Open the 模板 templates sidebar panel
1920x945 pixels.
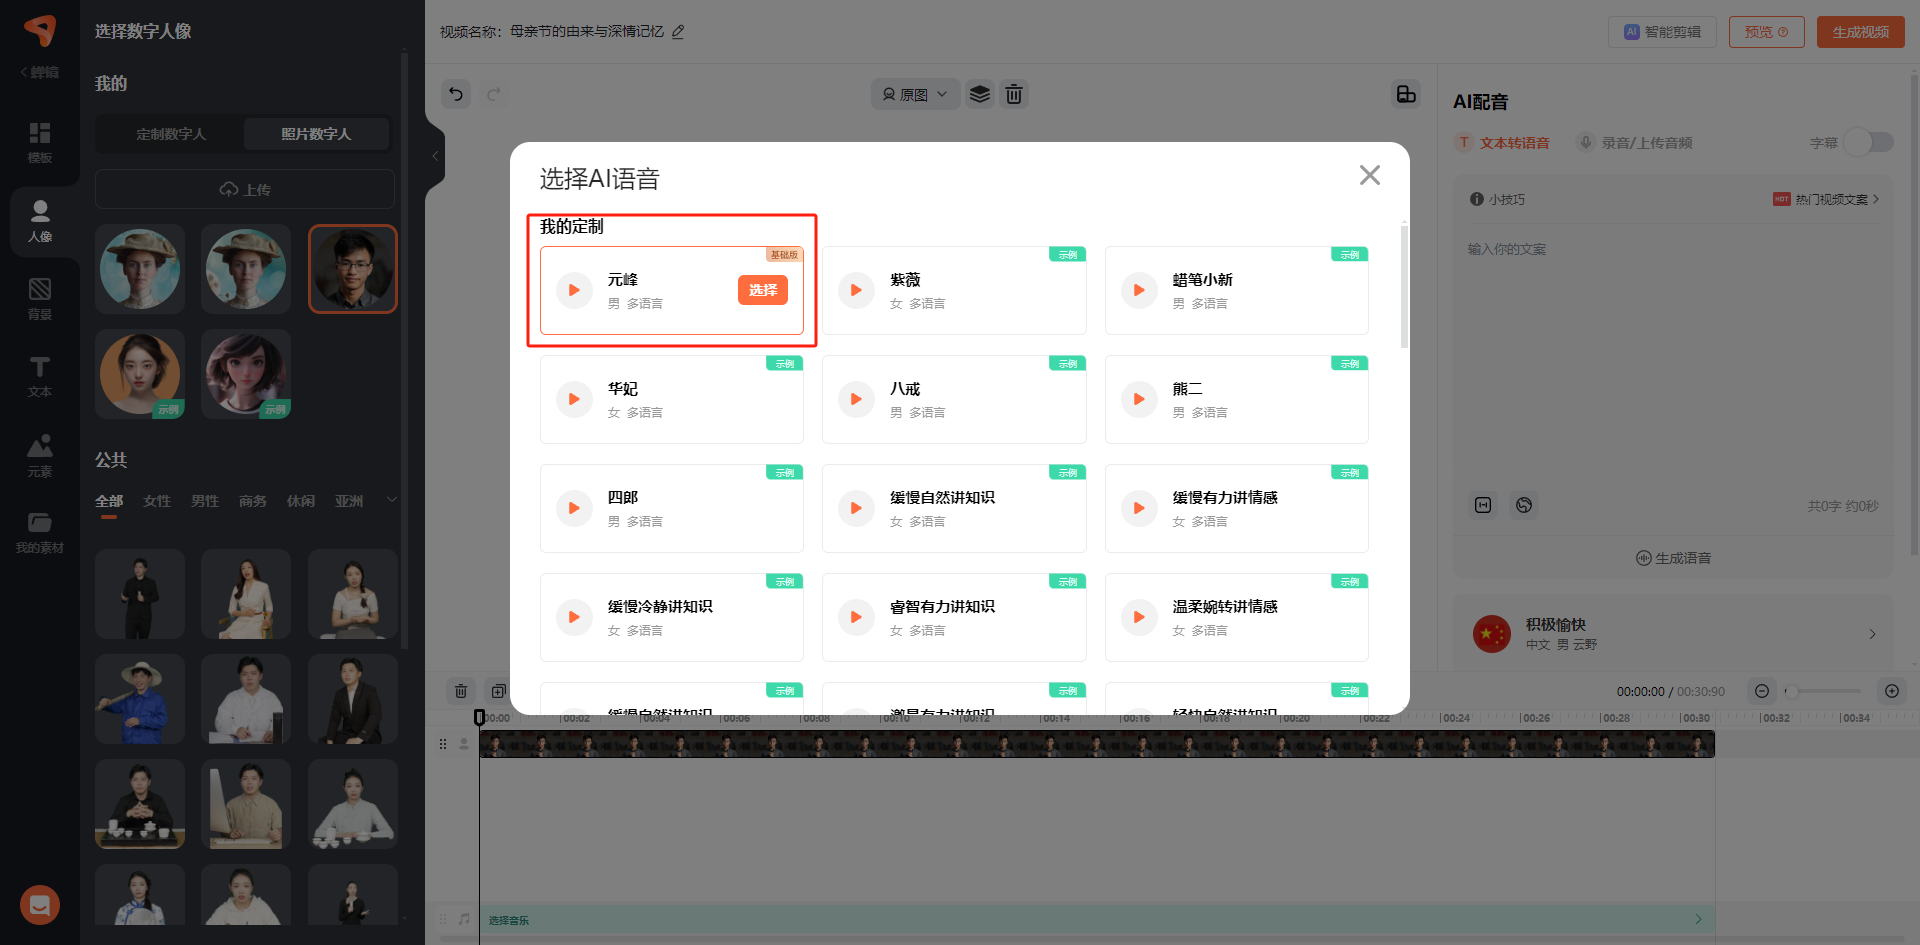click(x=40, y=142)
